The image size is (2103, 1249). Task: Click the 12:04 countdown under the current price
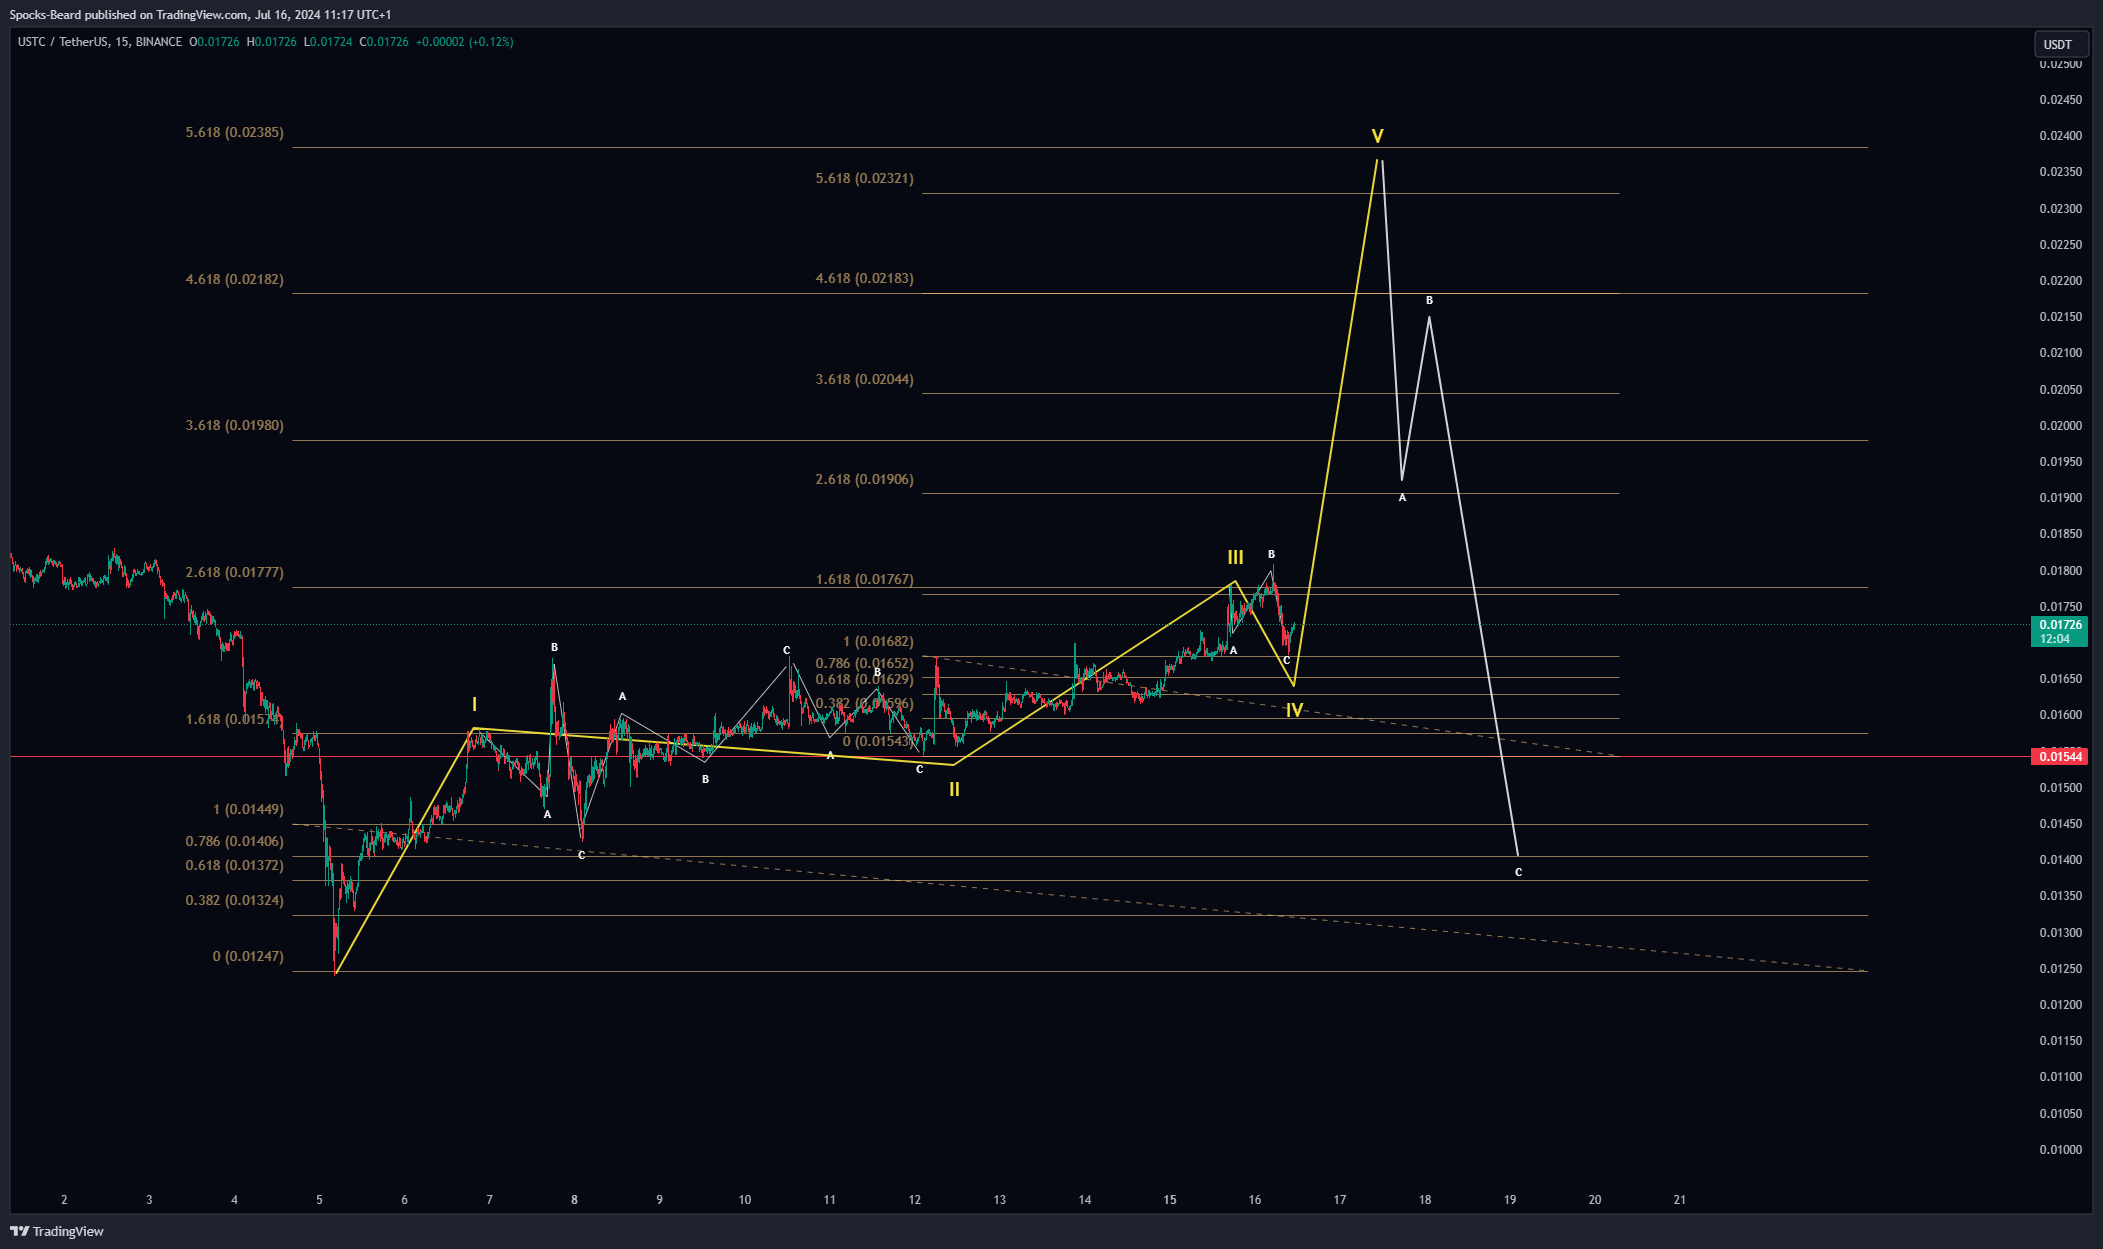[x=2055, y=639]
